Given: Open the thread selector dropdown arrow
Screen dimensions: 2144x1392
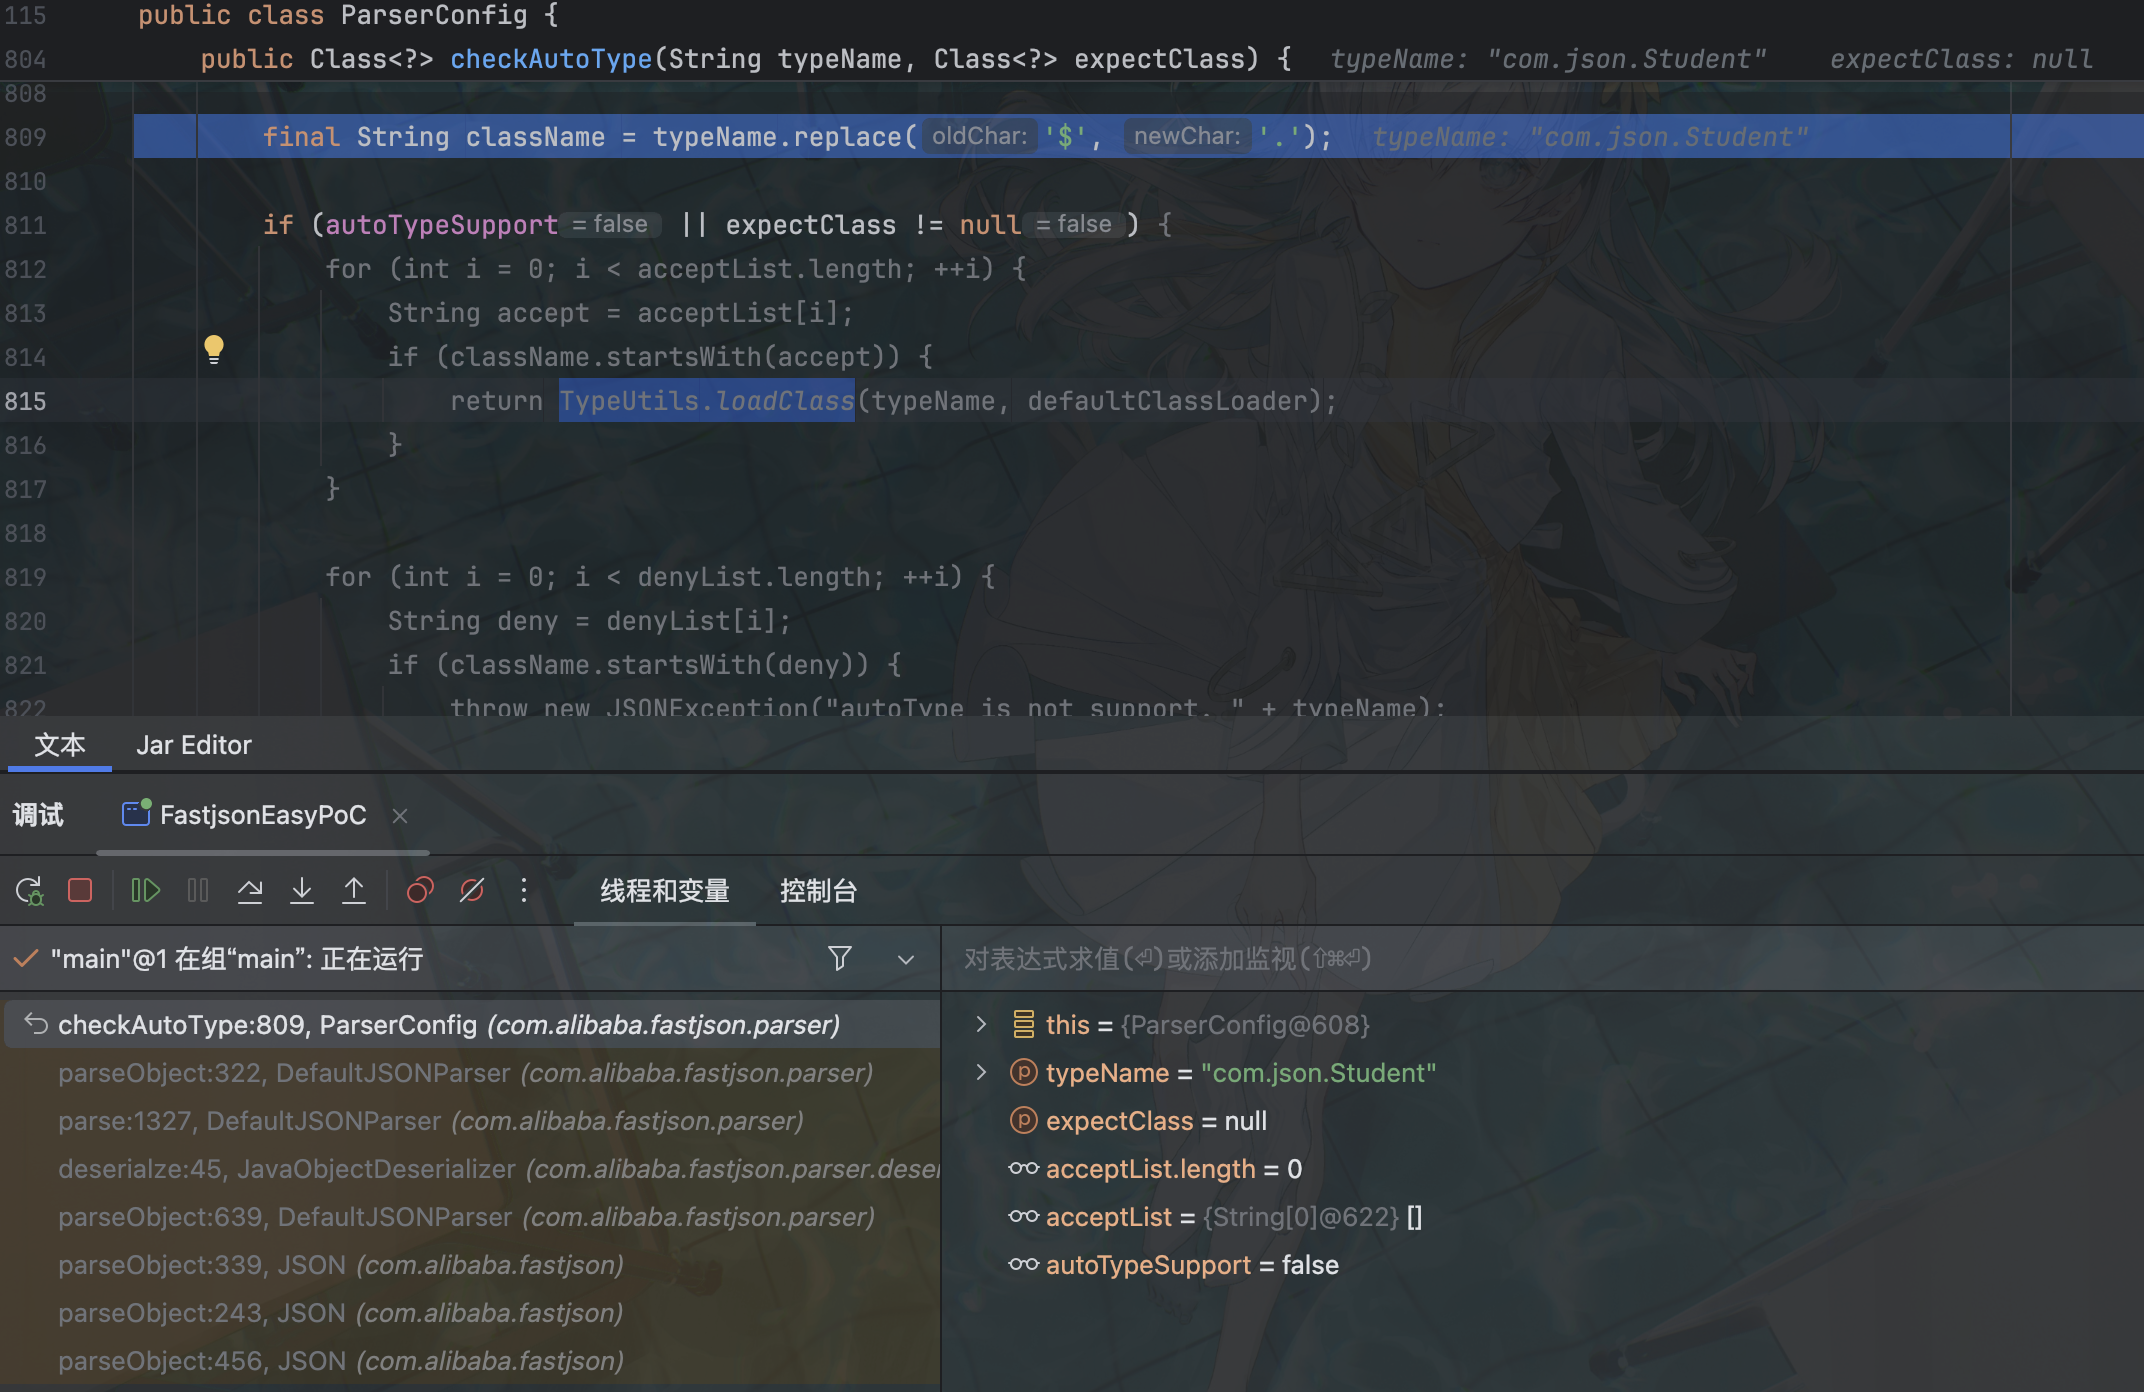Looking at the screenshot, I should [906, 959].
